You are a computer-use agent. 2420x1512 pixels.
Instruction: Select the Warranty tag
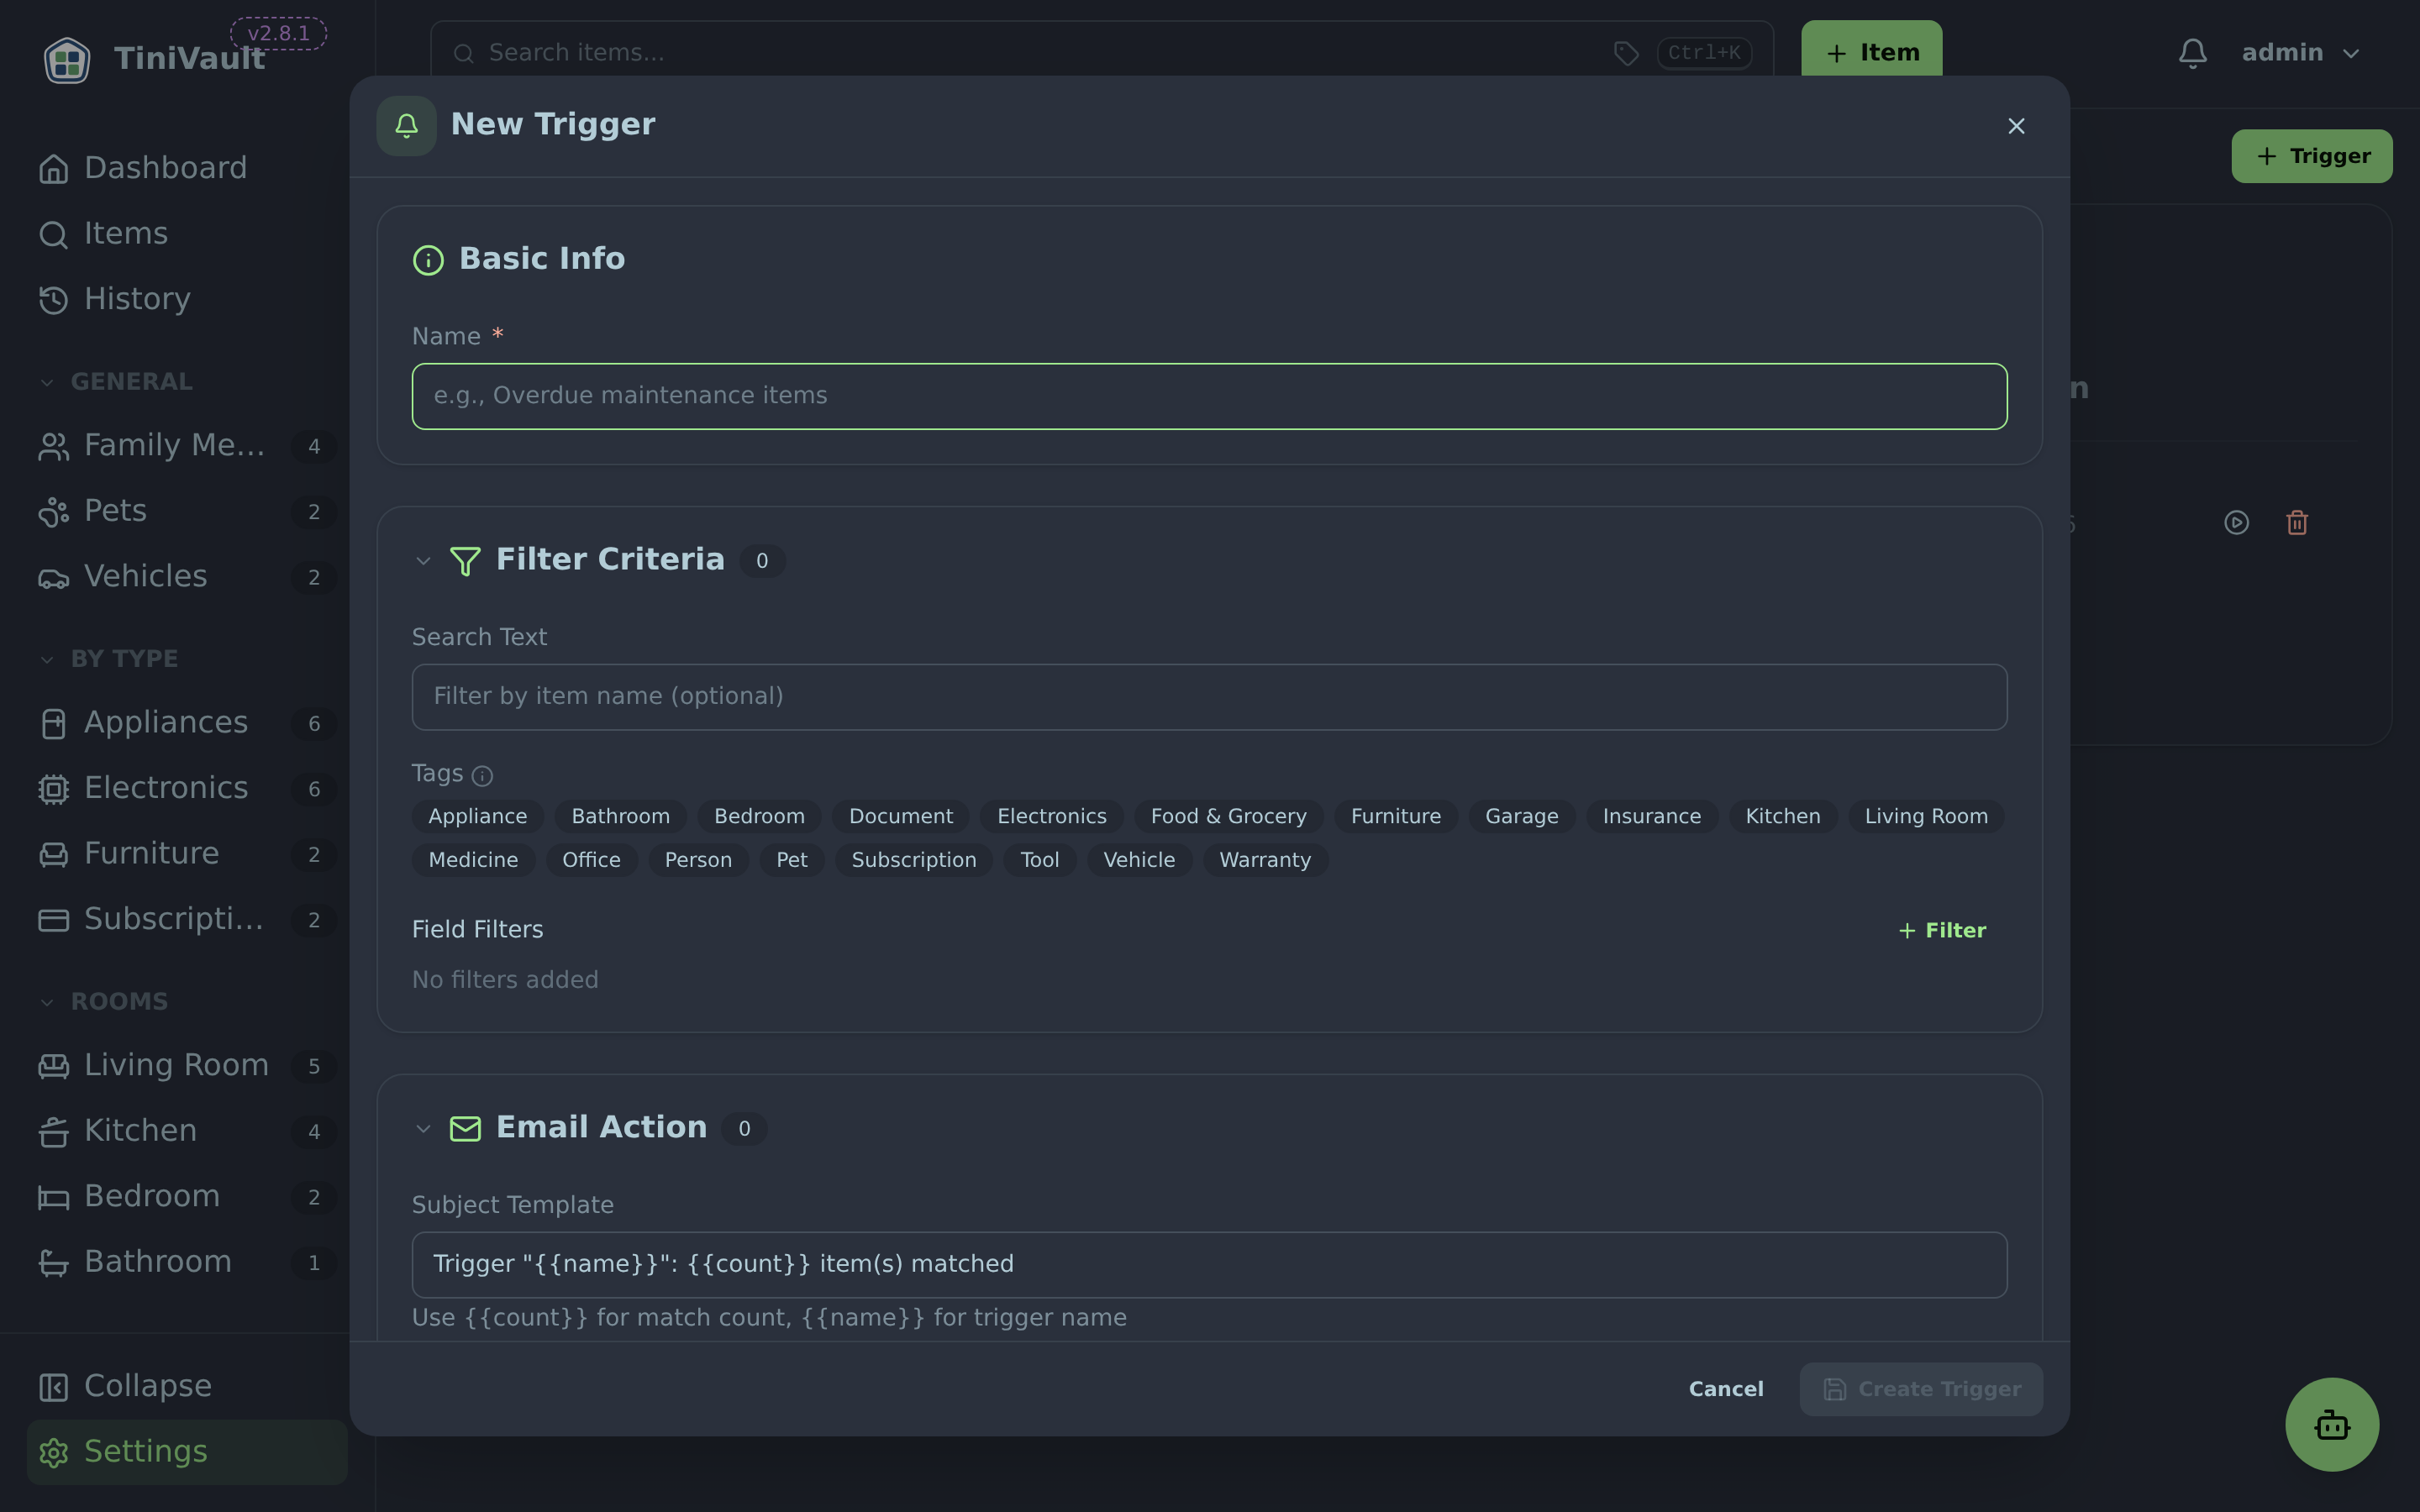(1265, 860)
